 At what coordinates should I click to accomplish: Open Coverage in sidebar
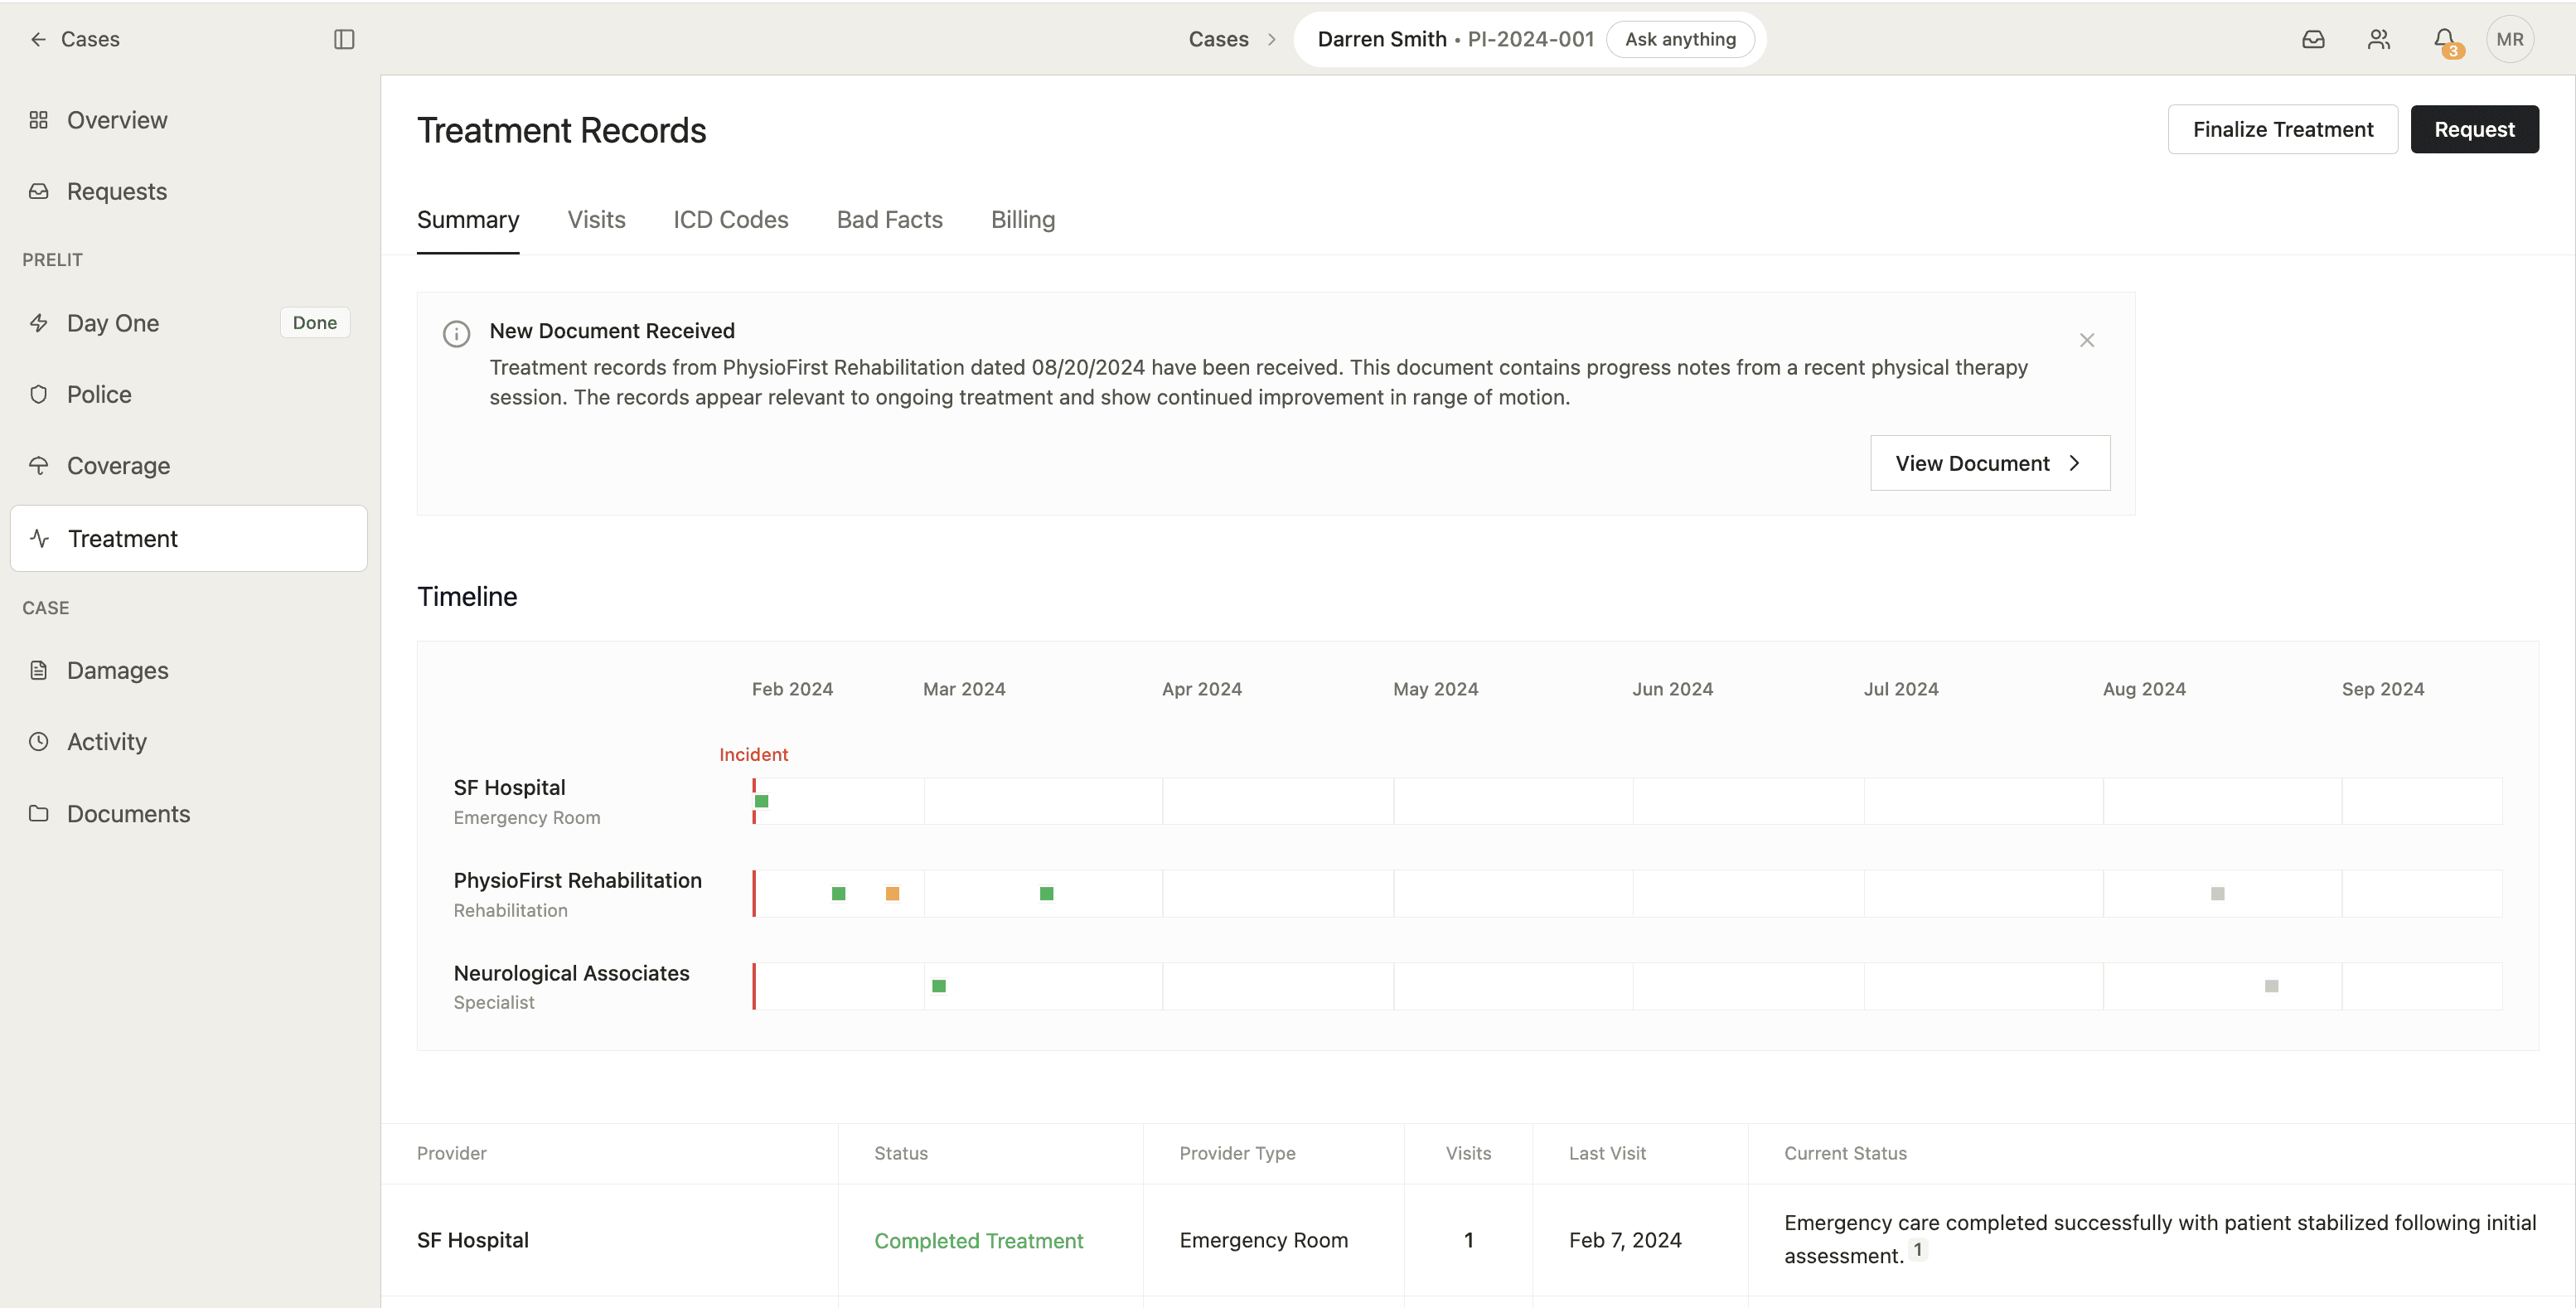click(x=118, y=465)
